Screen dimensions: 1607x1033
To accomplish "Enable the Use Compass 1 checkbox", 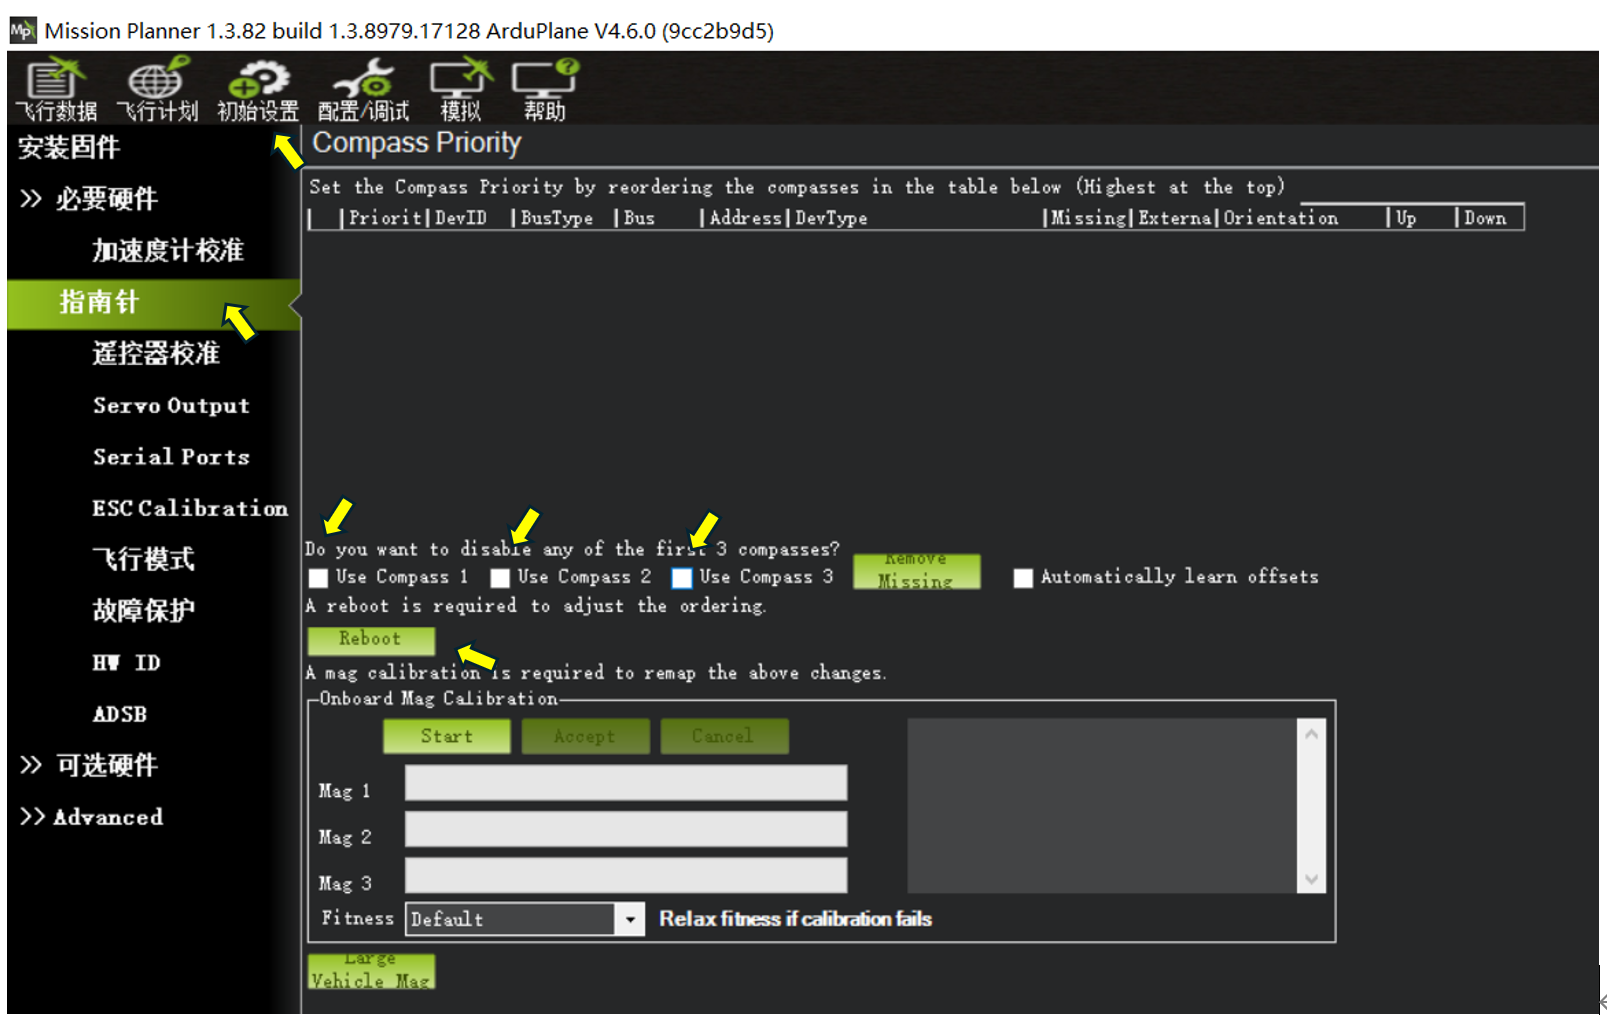I will (319, 578).
